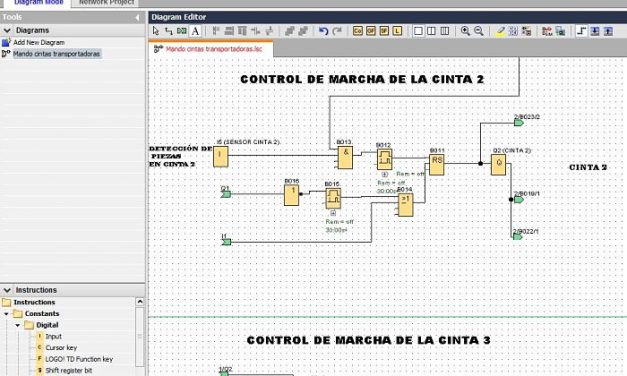Select the Instructions root folder
The height and width of the screenshot is (376, 627).
[34, 302]
